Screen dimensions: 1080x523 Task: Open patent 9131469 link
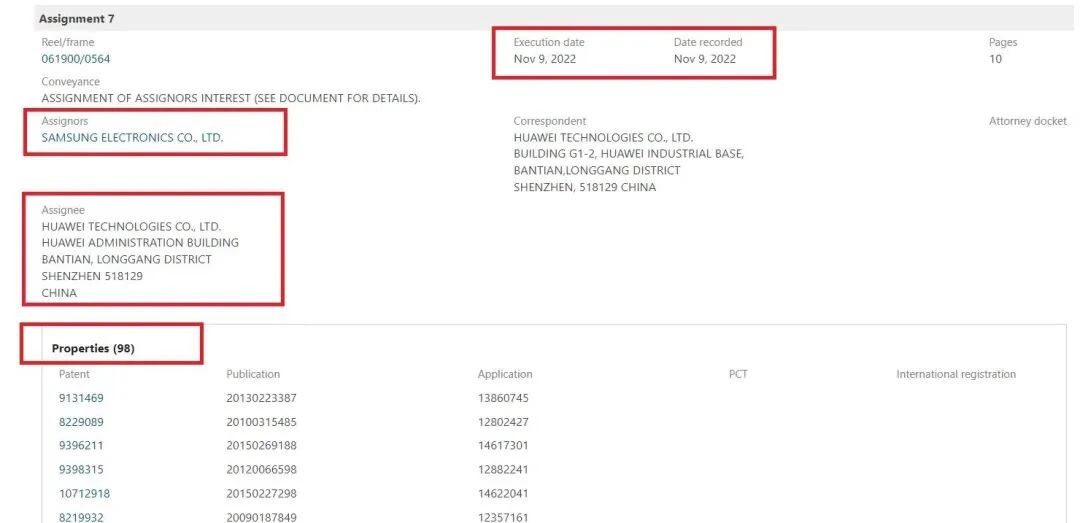(81, 398)
